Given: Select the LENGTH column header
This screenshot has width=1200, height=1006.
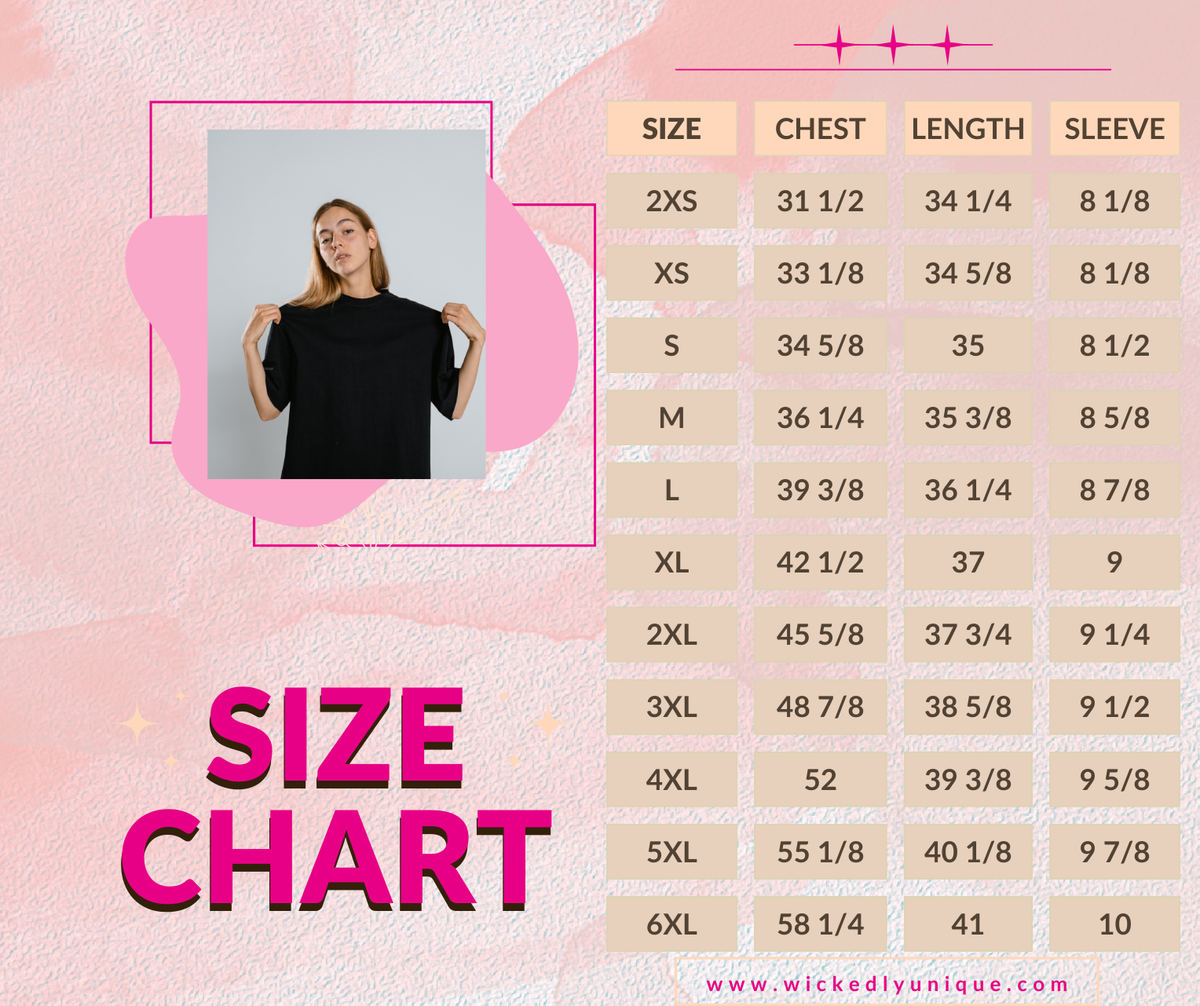Looking at the screenshot, I should [967, 129].
